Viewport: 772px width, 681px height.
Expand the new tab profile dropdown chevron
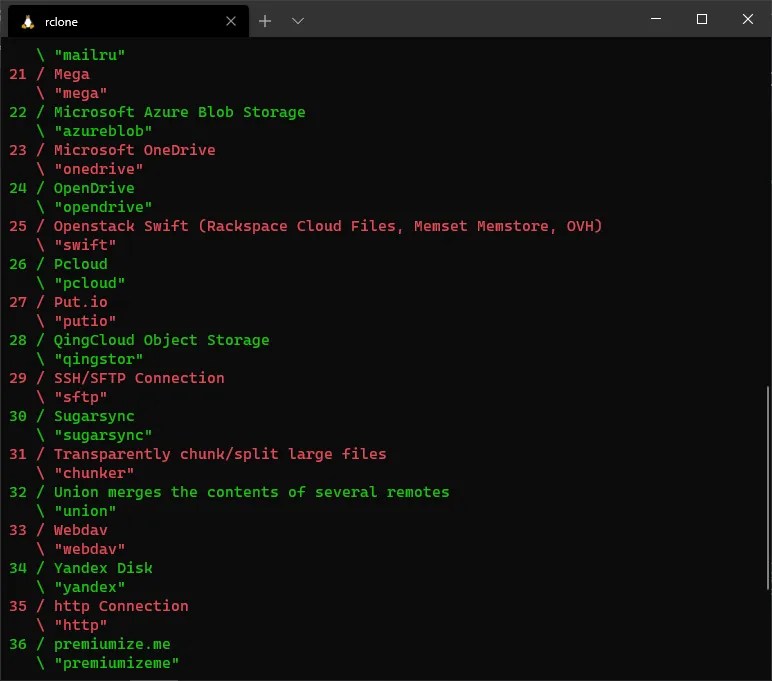click(297, 21)
